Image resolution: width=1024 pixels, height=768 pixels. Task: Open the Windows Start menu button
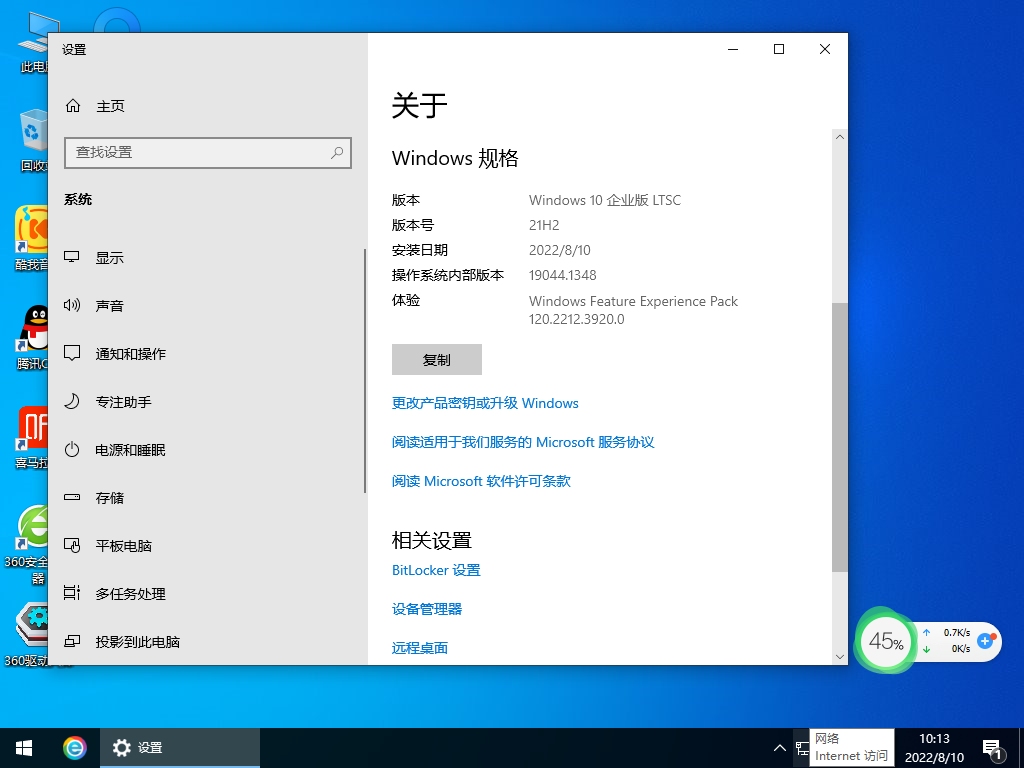click(x=24, y=748)
